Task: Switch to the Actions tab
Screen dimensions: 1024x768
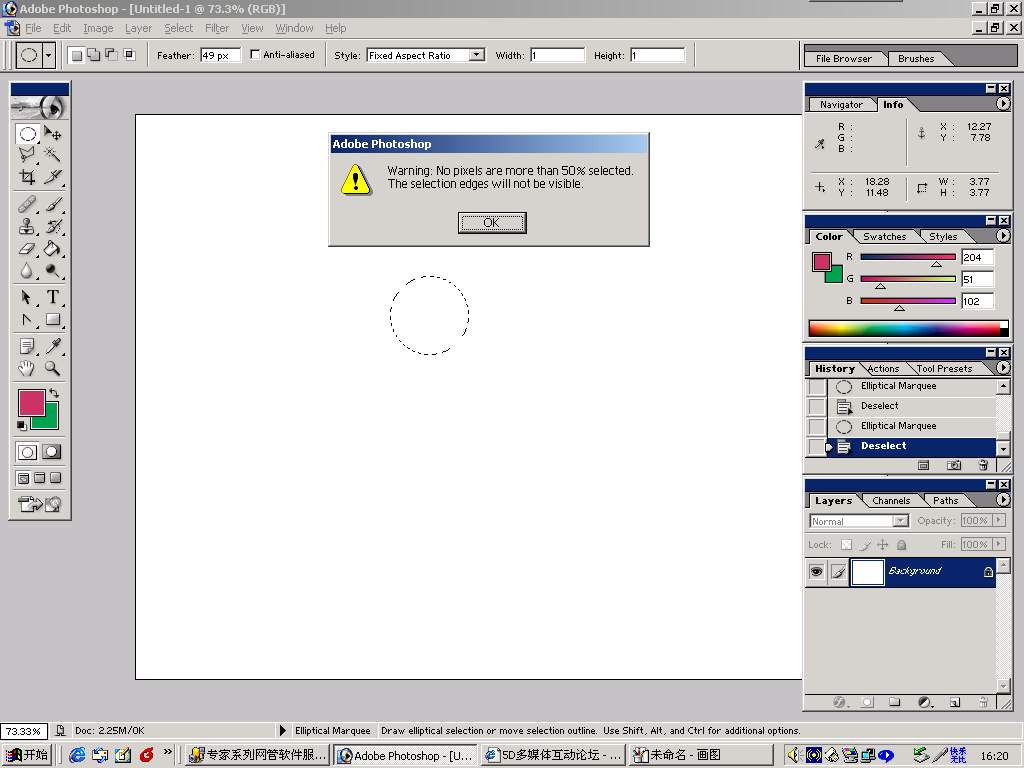Action: pyautogui.click(x=883, y=368)
